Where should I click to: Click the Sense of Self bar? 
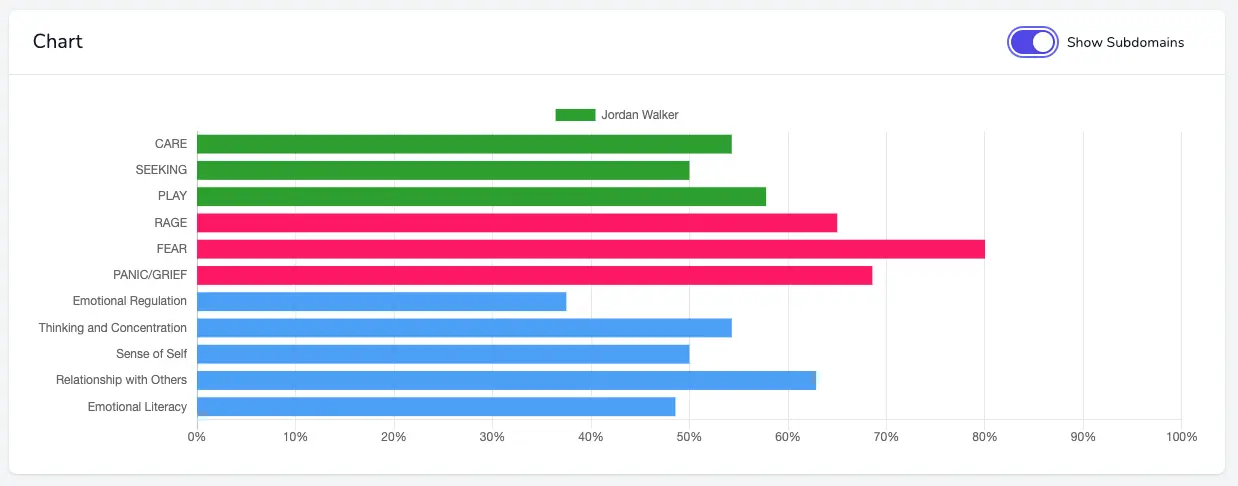[x=443, y=353]
